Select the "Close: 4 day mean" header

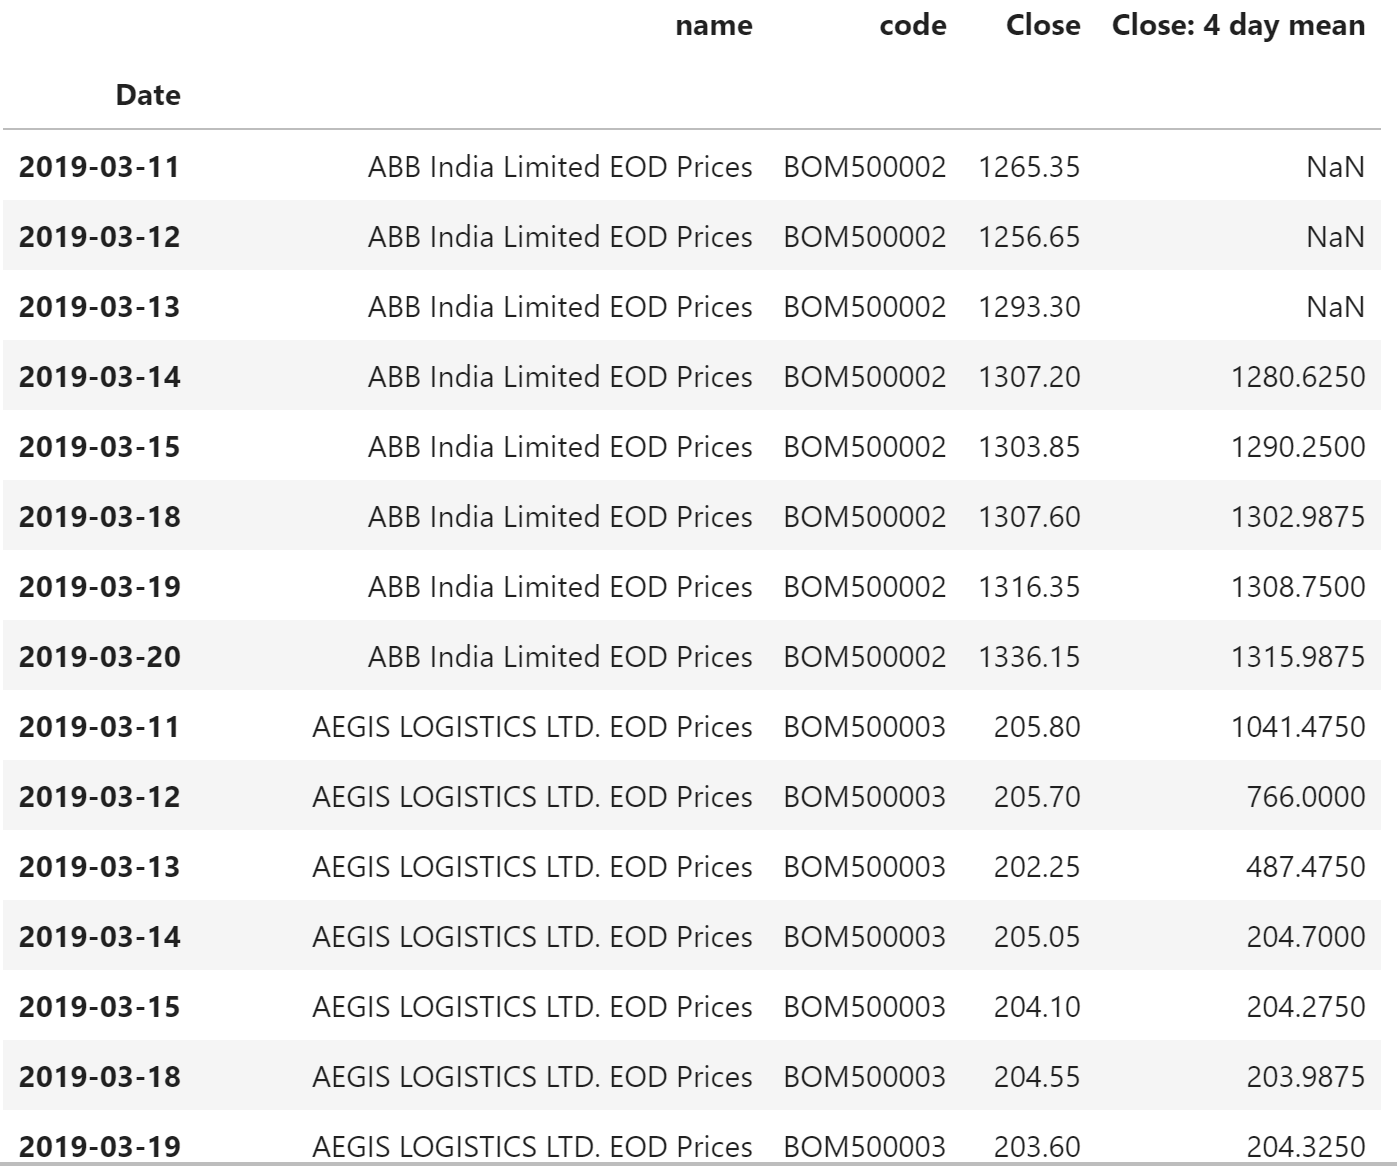[x=1237, y=26]
